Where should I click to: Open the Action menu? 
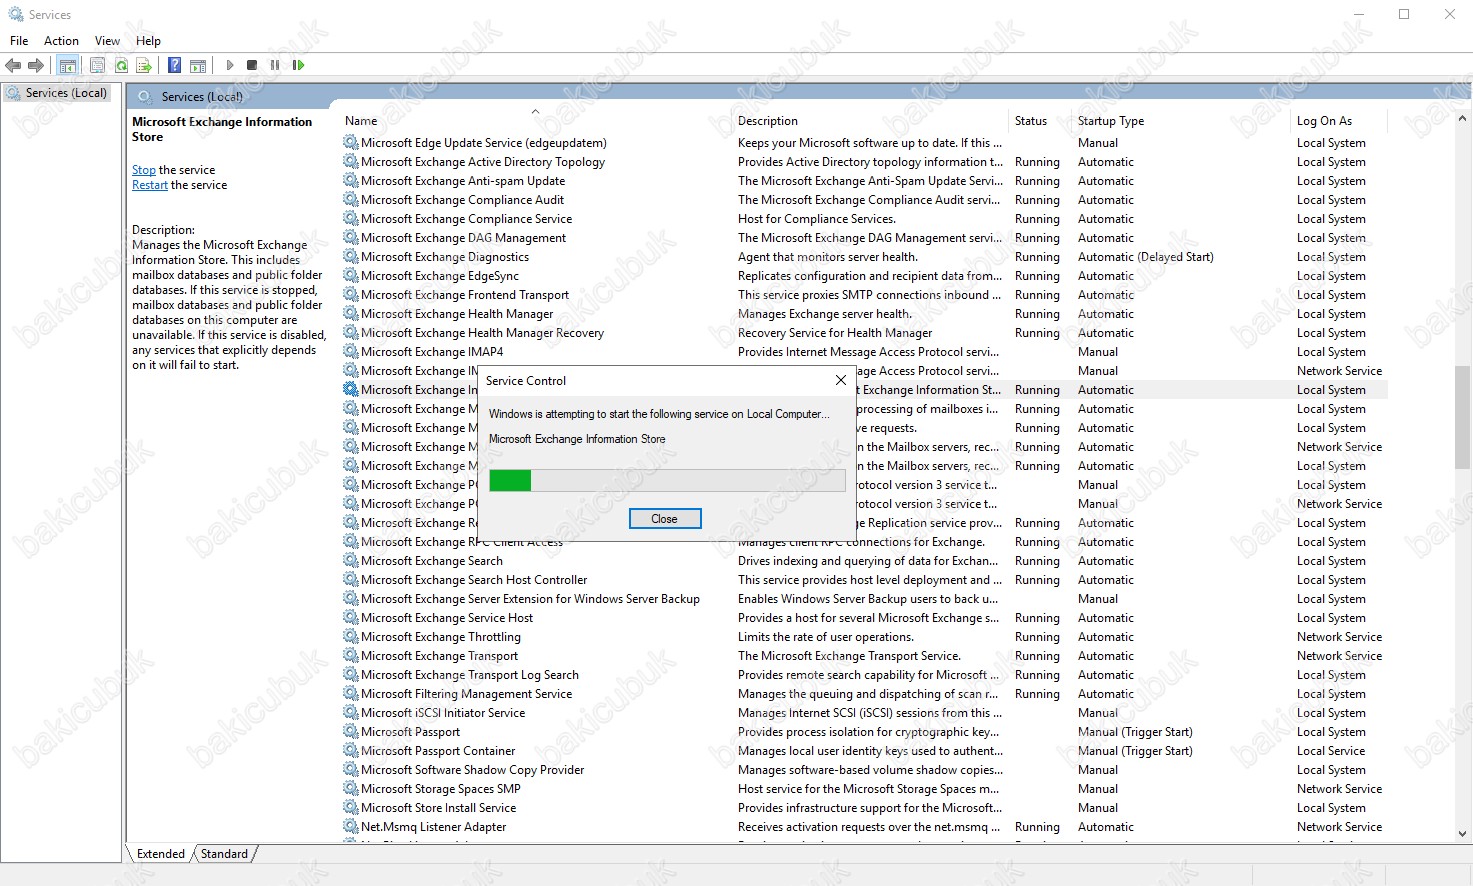click(61, 41)
